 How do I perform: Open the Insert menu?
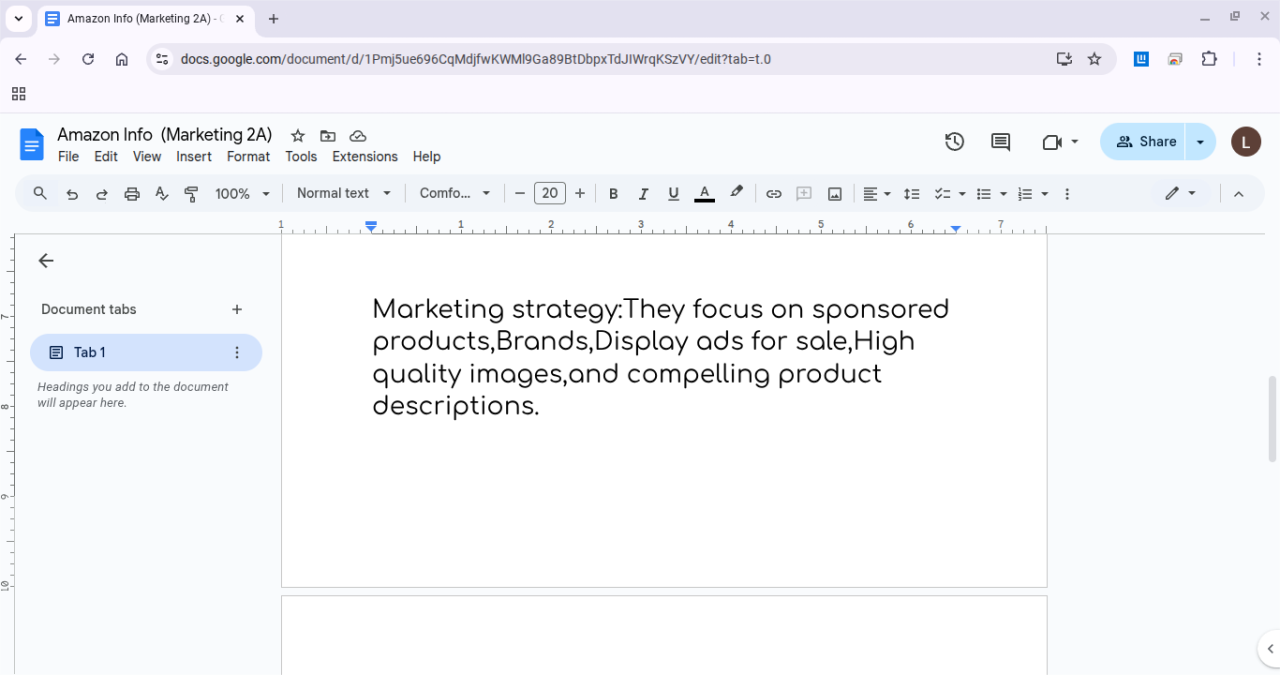(194, 157)
